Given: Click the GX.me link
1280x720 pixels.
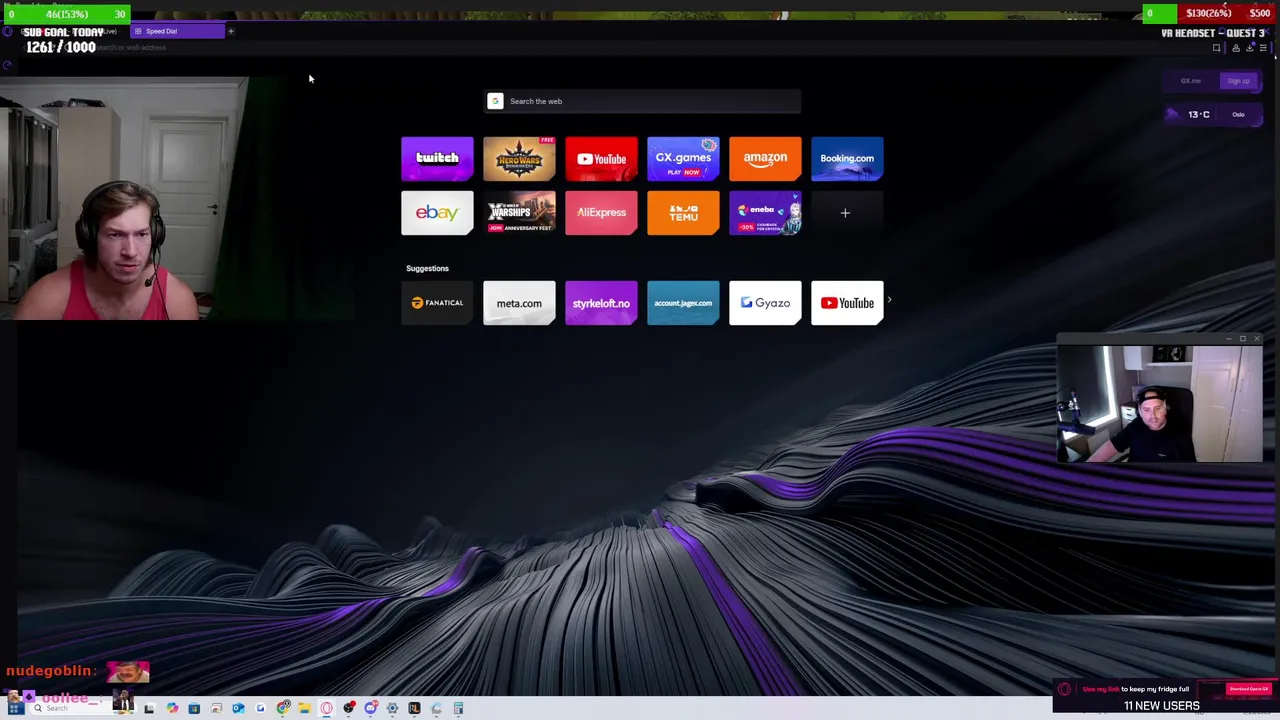Looking at the screenshot, I should pyautogui.click(x=1190, y=81).
